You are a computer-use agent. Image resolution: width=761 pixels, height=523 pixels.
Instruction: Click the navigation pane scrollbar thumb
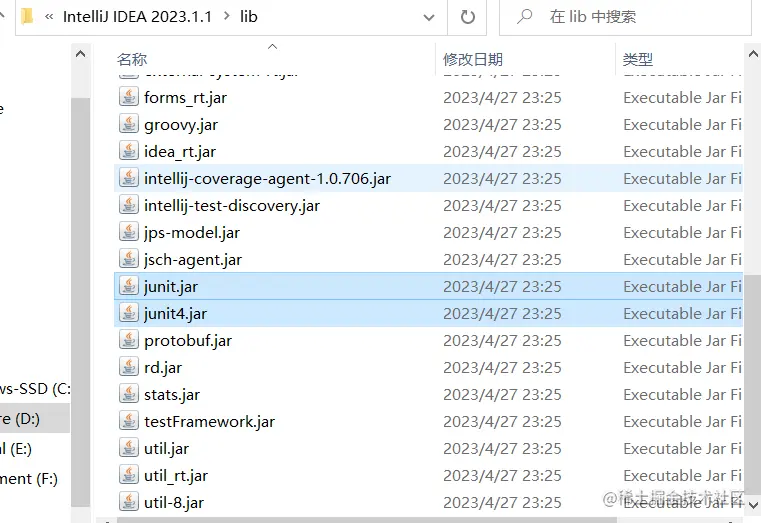click(x=81, y=301)
